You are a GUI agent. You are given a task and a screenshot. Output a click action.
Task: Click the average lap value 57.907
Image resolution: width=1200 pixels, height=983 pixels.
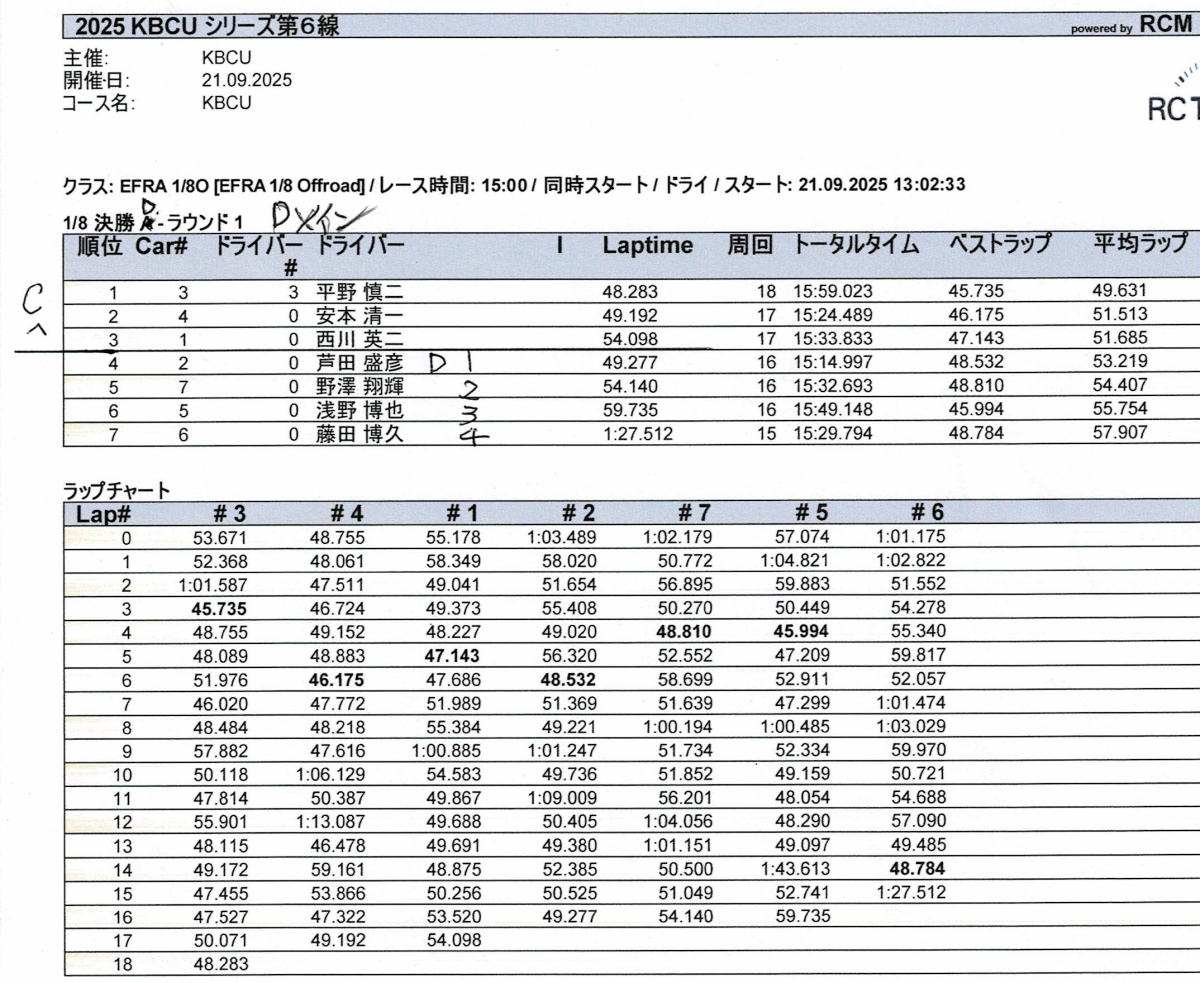(1118, 433)
